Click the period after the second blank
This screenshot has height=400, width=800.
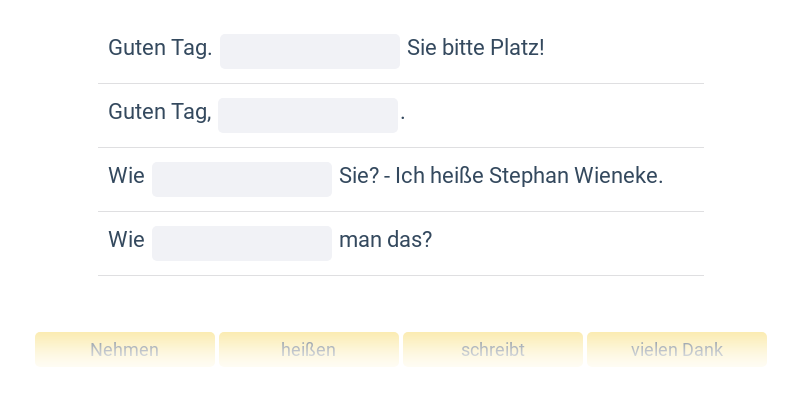coord(403,114)
